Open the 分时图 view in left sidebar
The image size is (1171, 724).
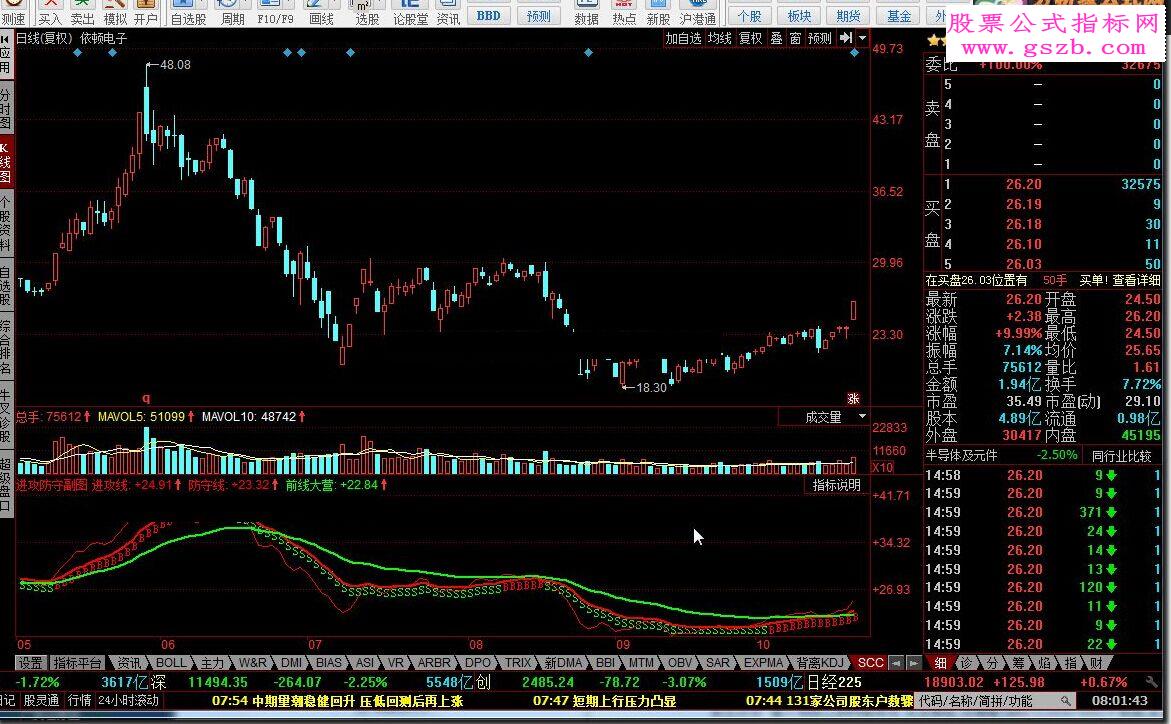click(x=5, y=110)
